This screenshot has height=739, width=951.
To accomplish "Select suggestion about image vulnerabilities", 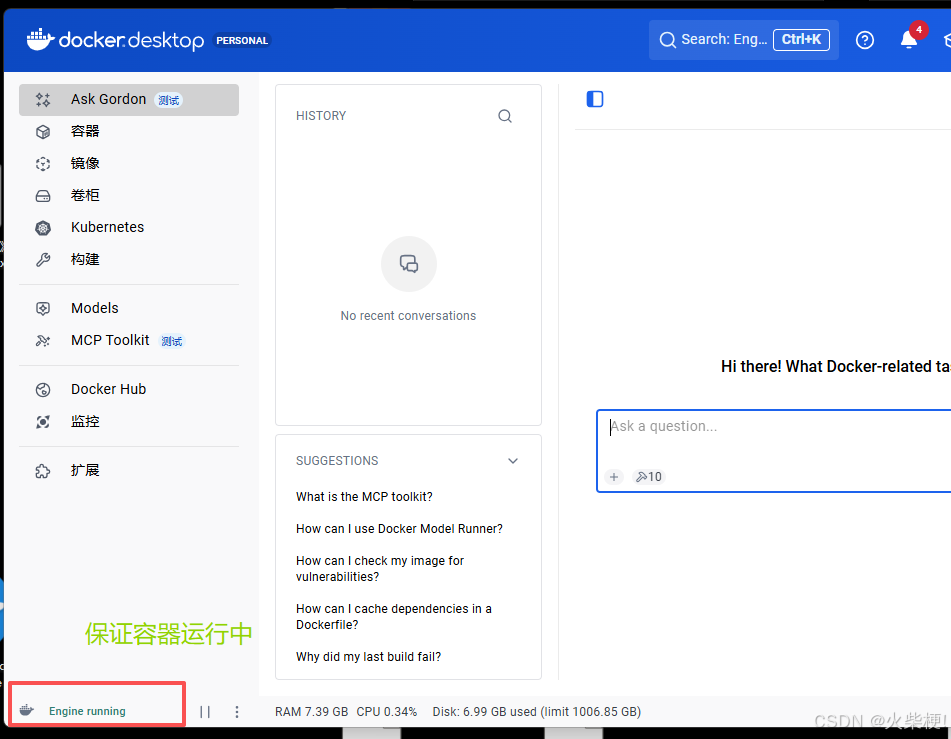I will (380, 569).
